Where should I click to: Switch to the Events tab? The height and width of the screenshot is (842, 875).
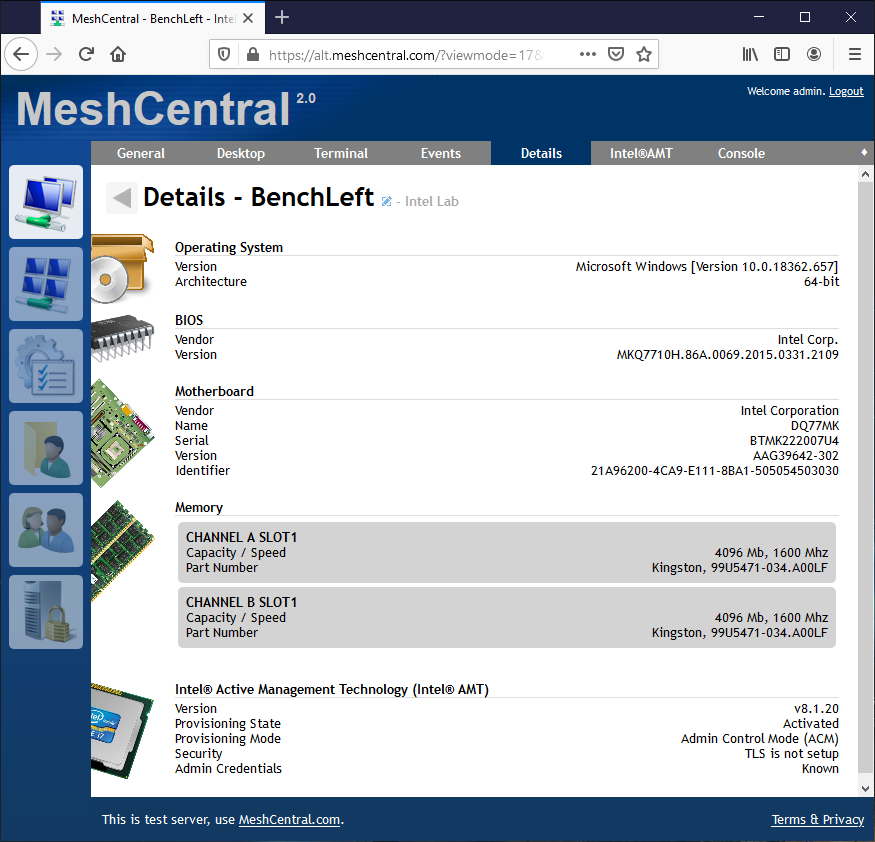441,153
